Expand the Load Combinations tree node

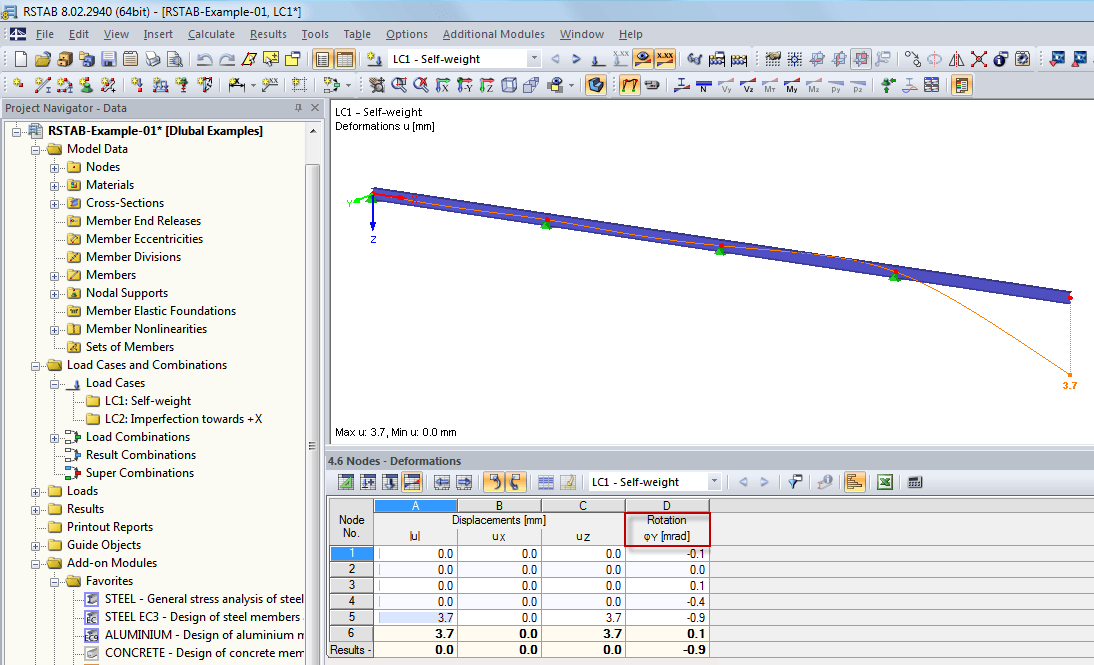[54, 438]
